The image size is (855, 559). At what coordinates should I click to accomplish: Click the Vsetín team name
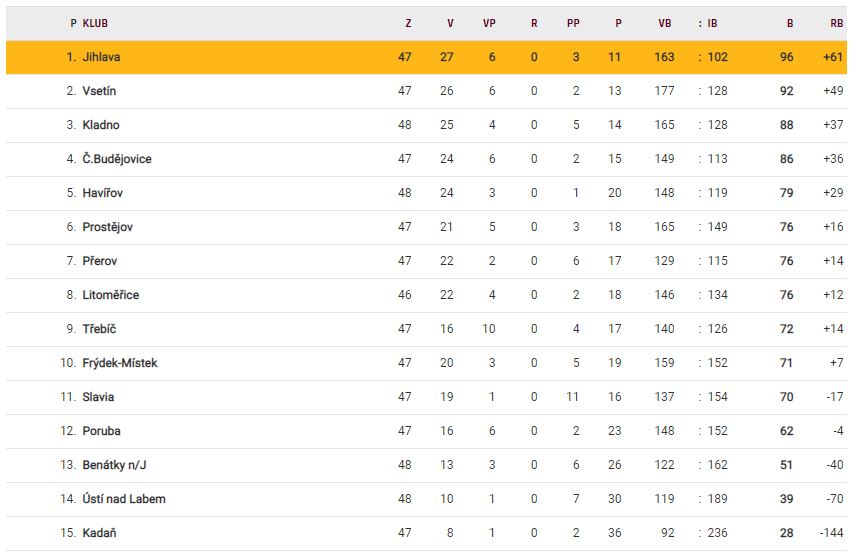point(99,91)
